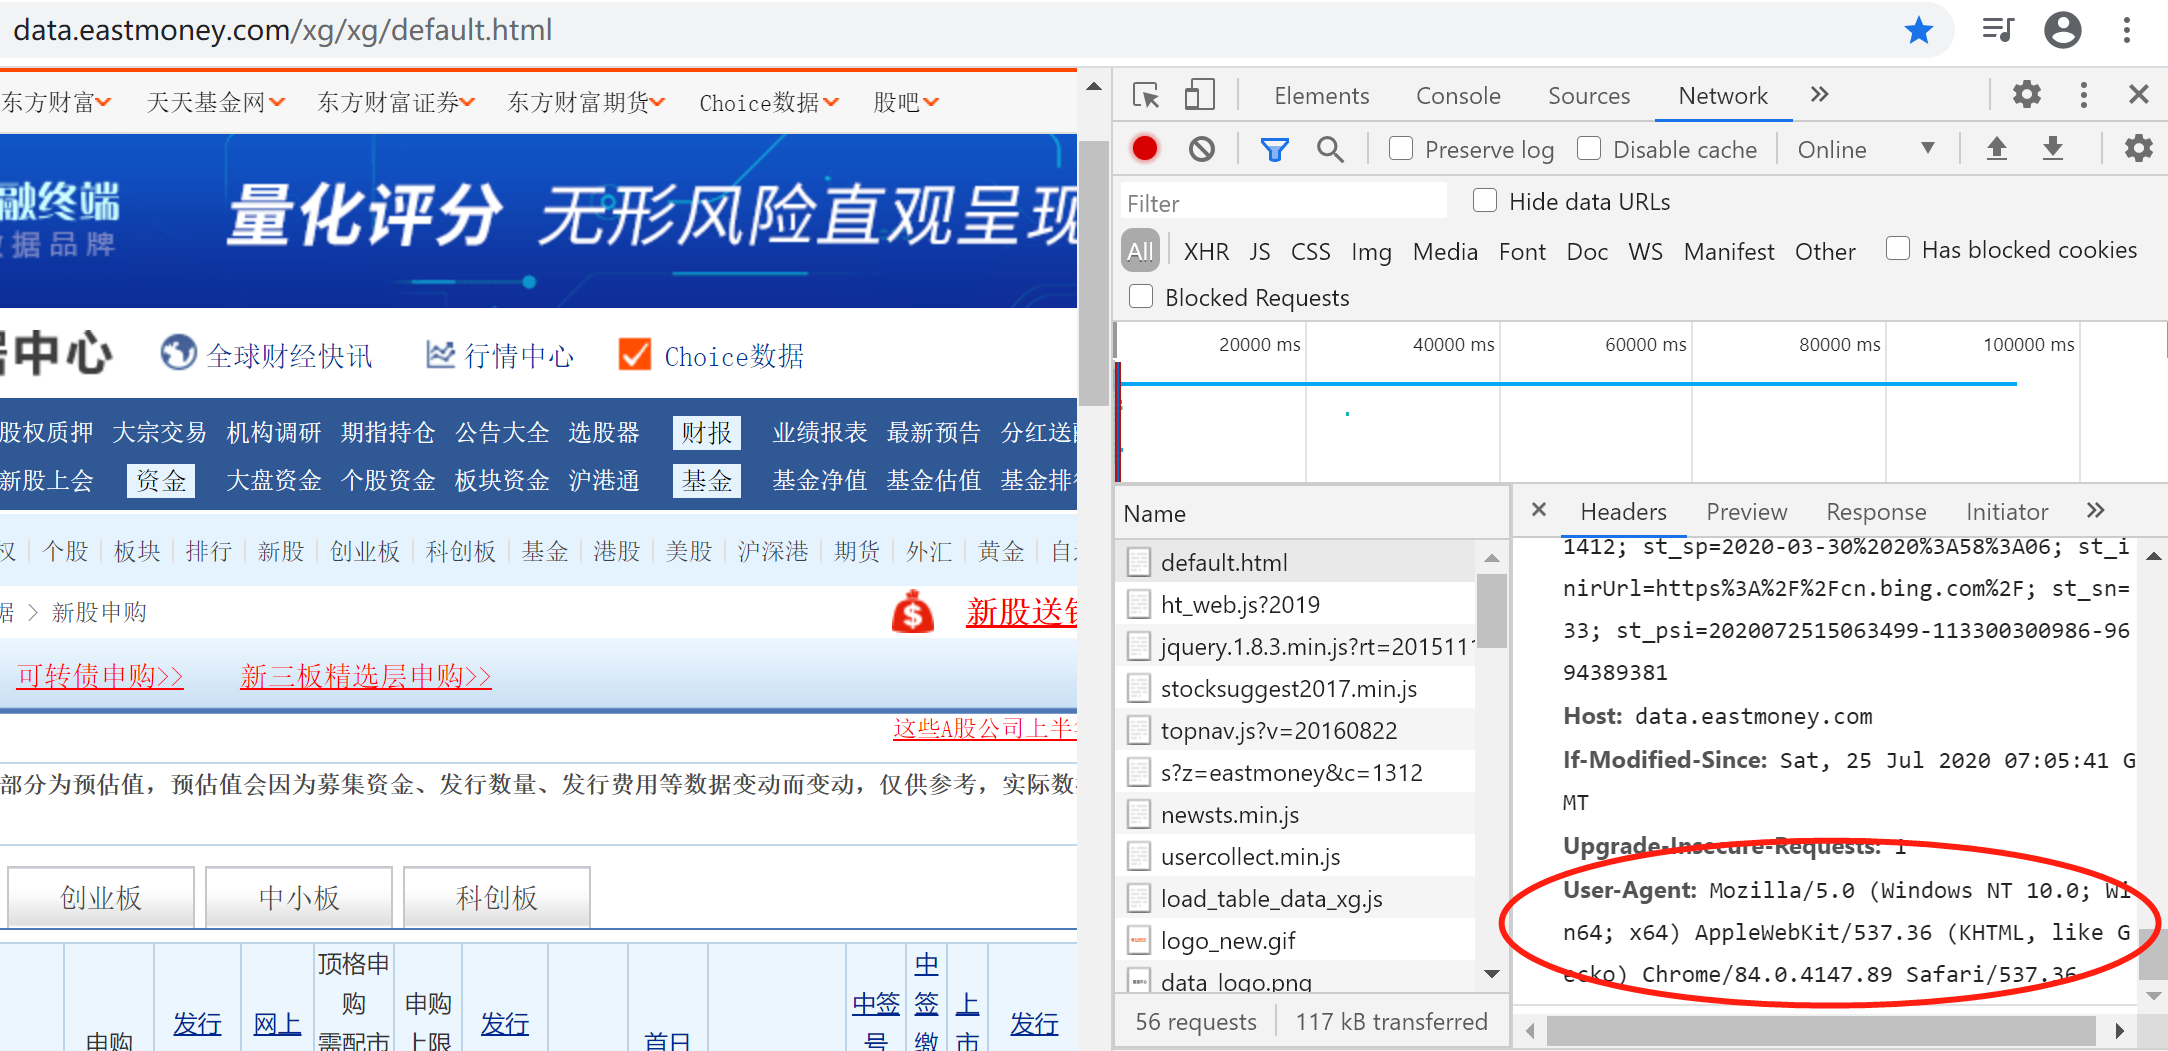Filter requests by Img type

click(1371, 251)
